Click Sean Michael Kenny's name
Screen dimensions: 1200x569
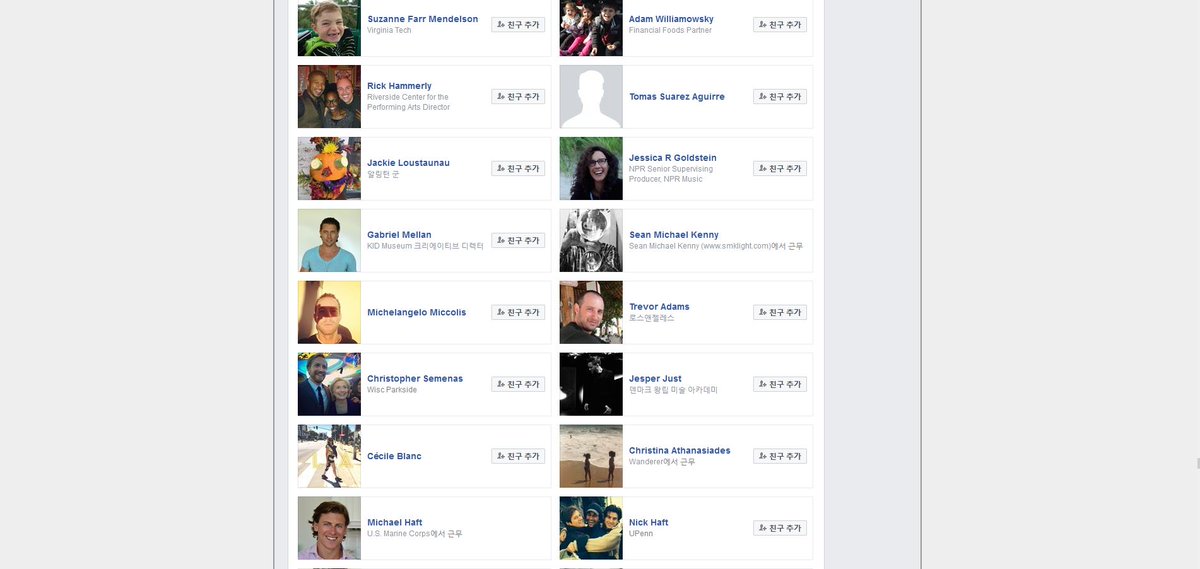[673, 235]
